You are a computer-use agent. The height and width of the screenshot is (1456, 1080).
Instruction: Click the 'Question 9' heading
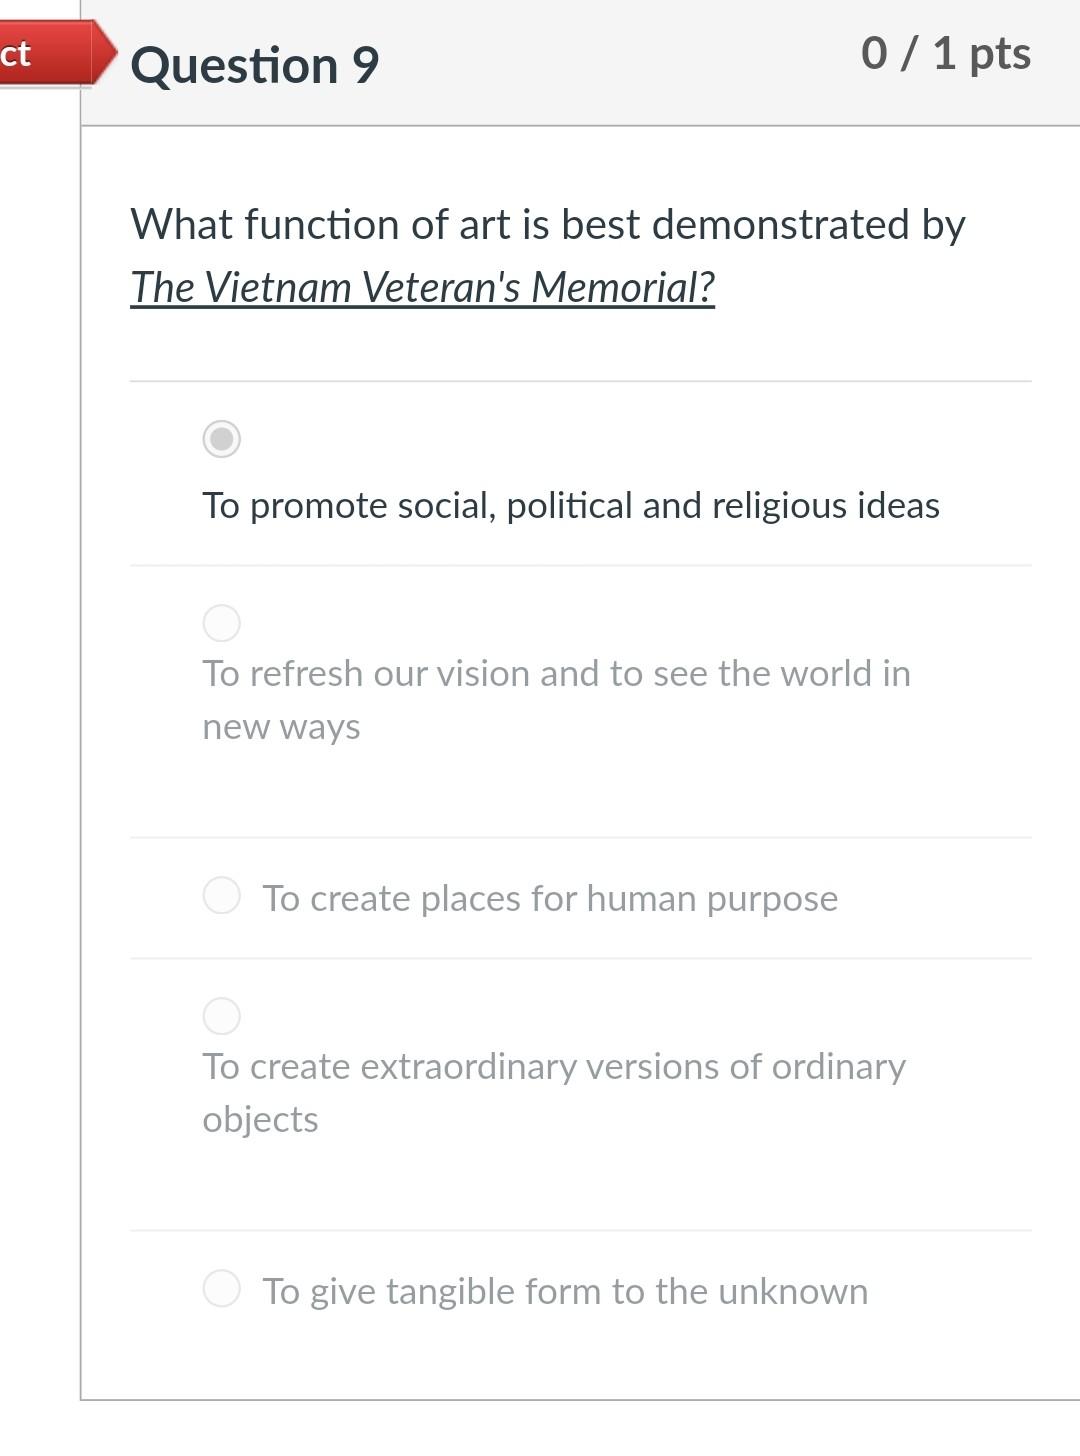coord(255,65)
